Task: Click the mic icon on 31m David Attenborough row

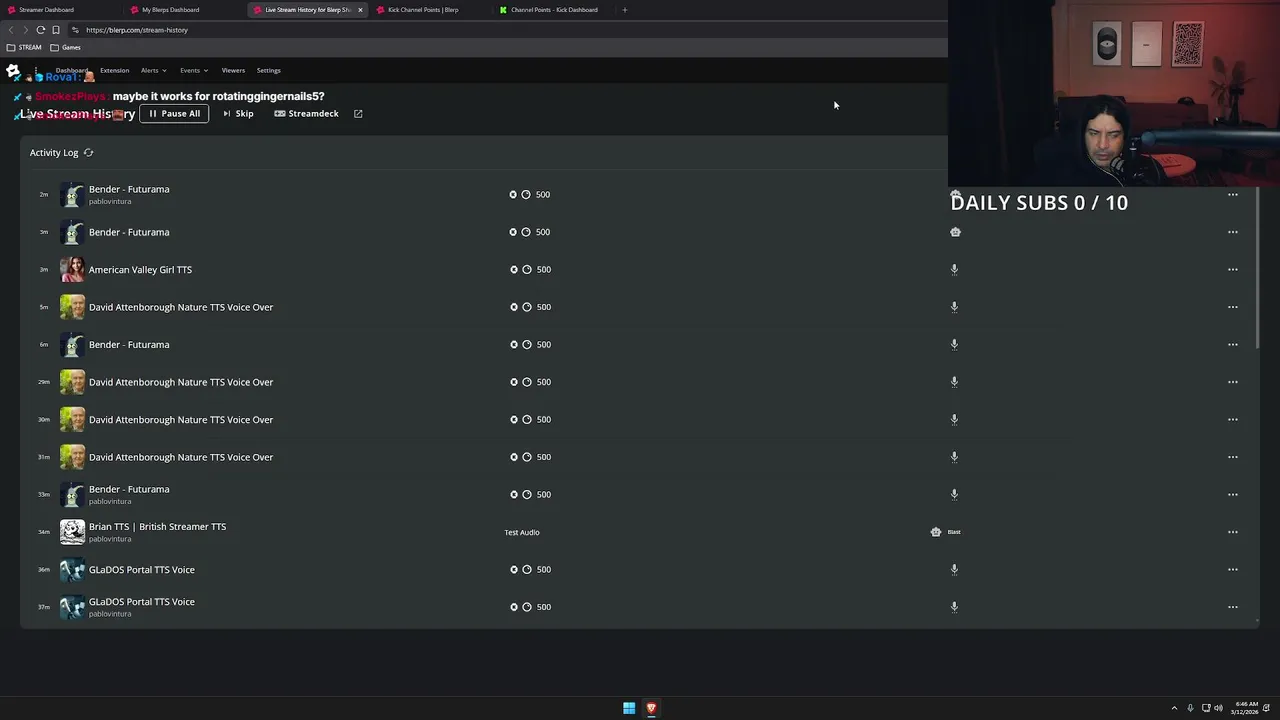Action: click(x=954, y=457)
